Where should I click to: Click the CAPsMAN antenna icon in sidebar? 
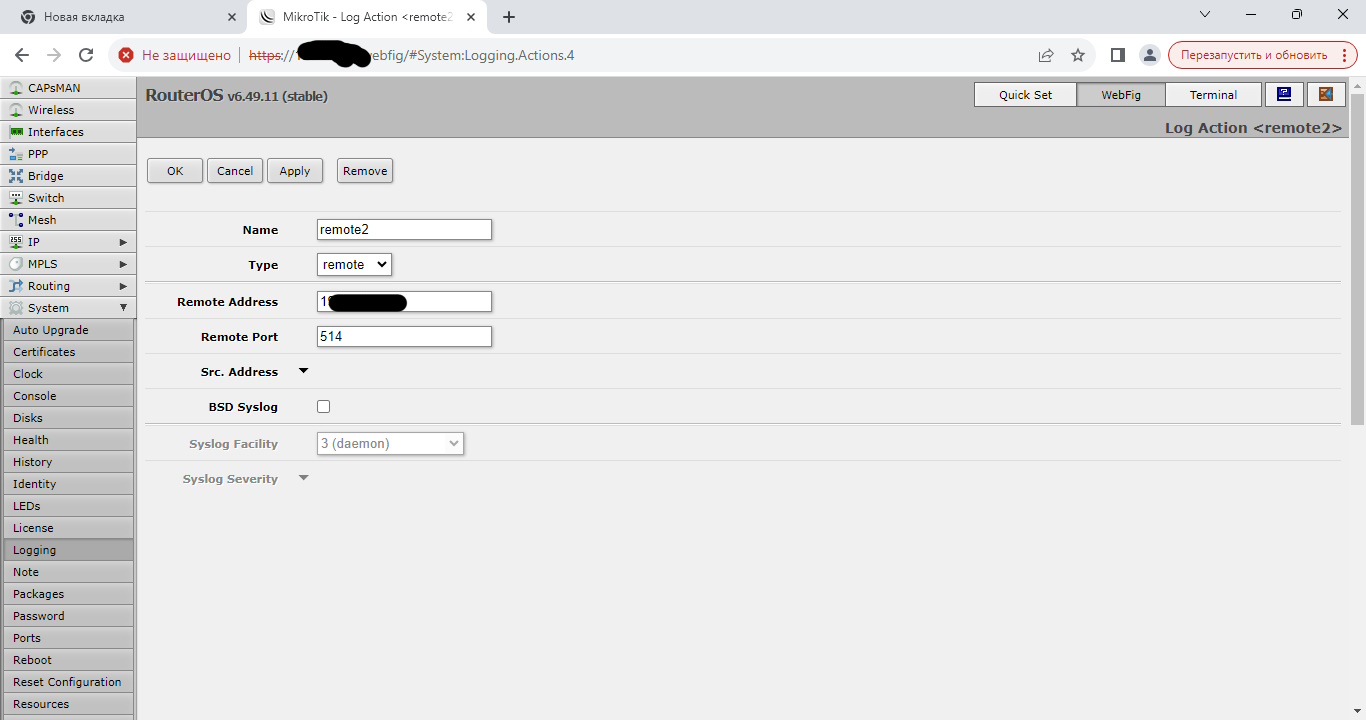16,88
